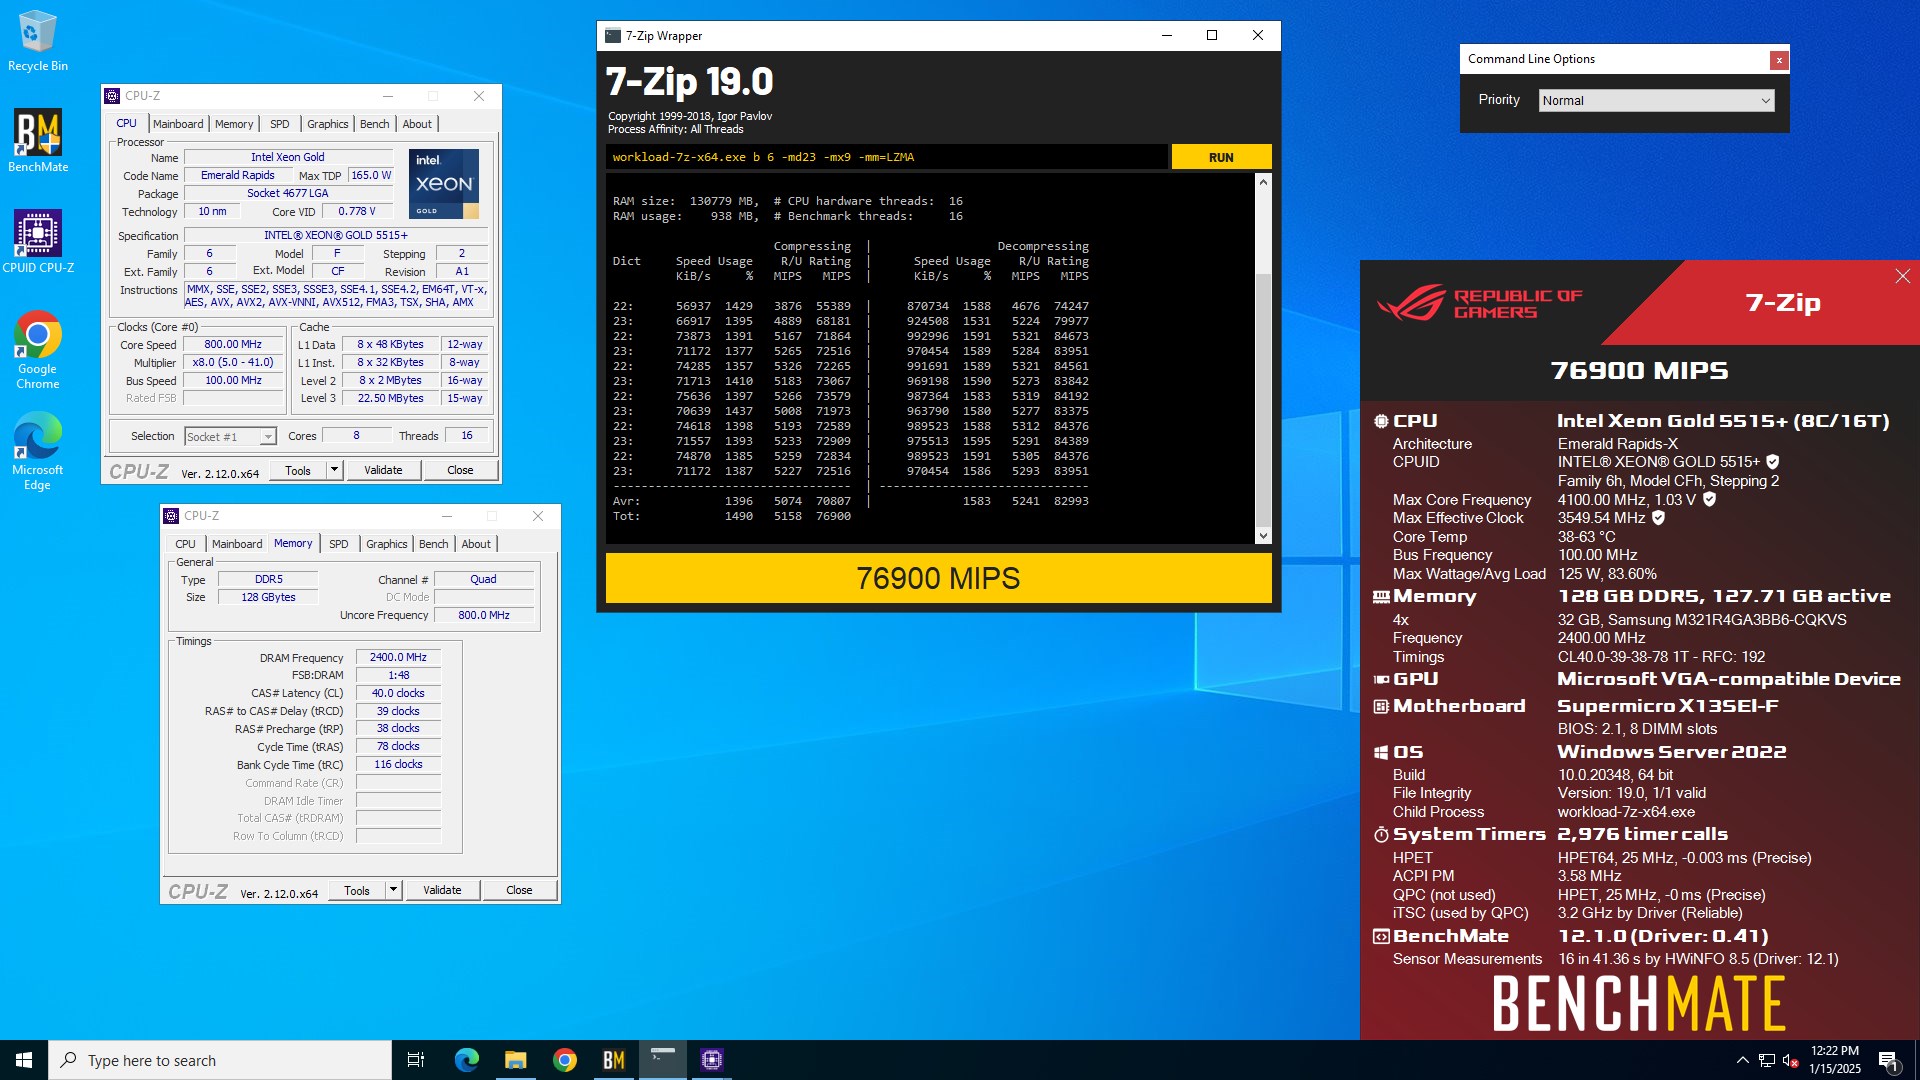The image size is (1920, 1080).
Task: Switch to Memory tab in top CPU-Z
Action: pyautogui.click(x=234, y=124)
